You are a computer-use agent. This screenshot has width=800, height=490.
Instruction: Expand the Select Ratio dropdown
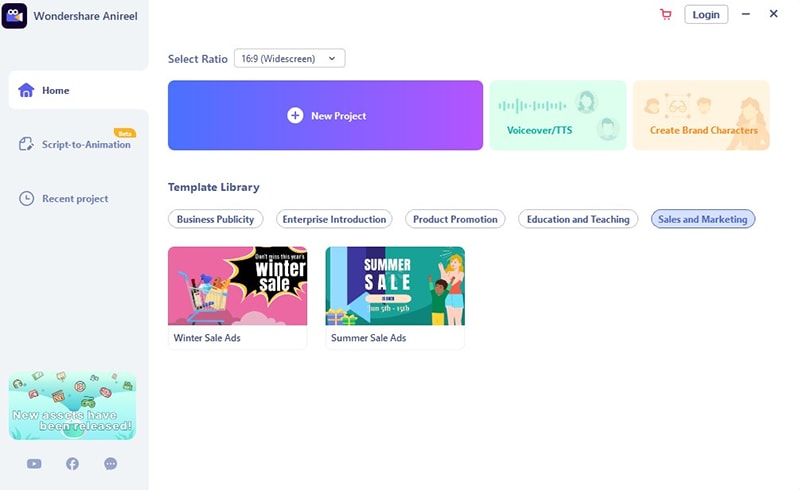click(x=289, y=58)
